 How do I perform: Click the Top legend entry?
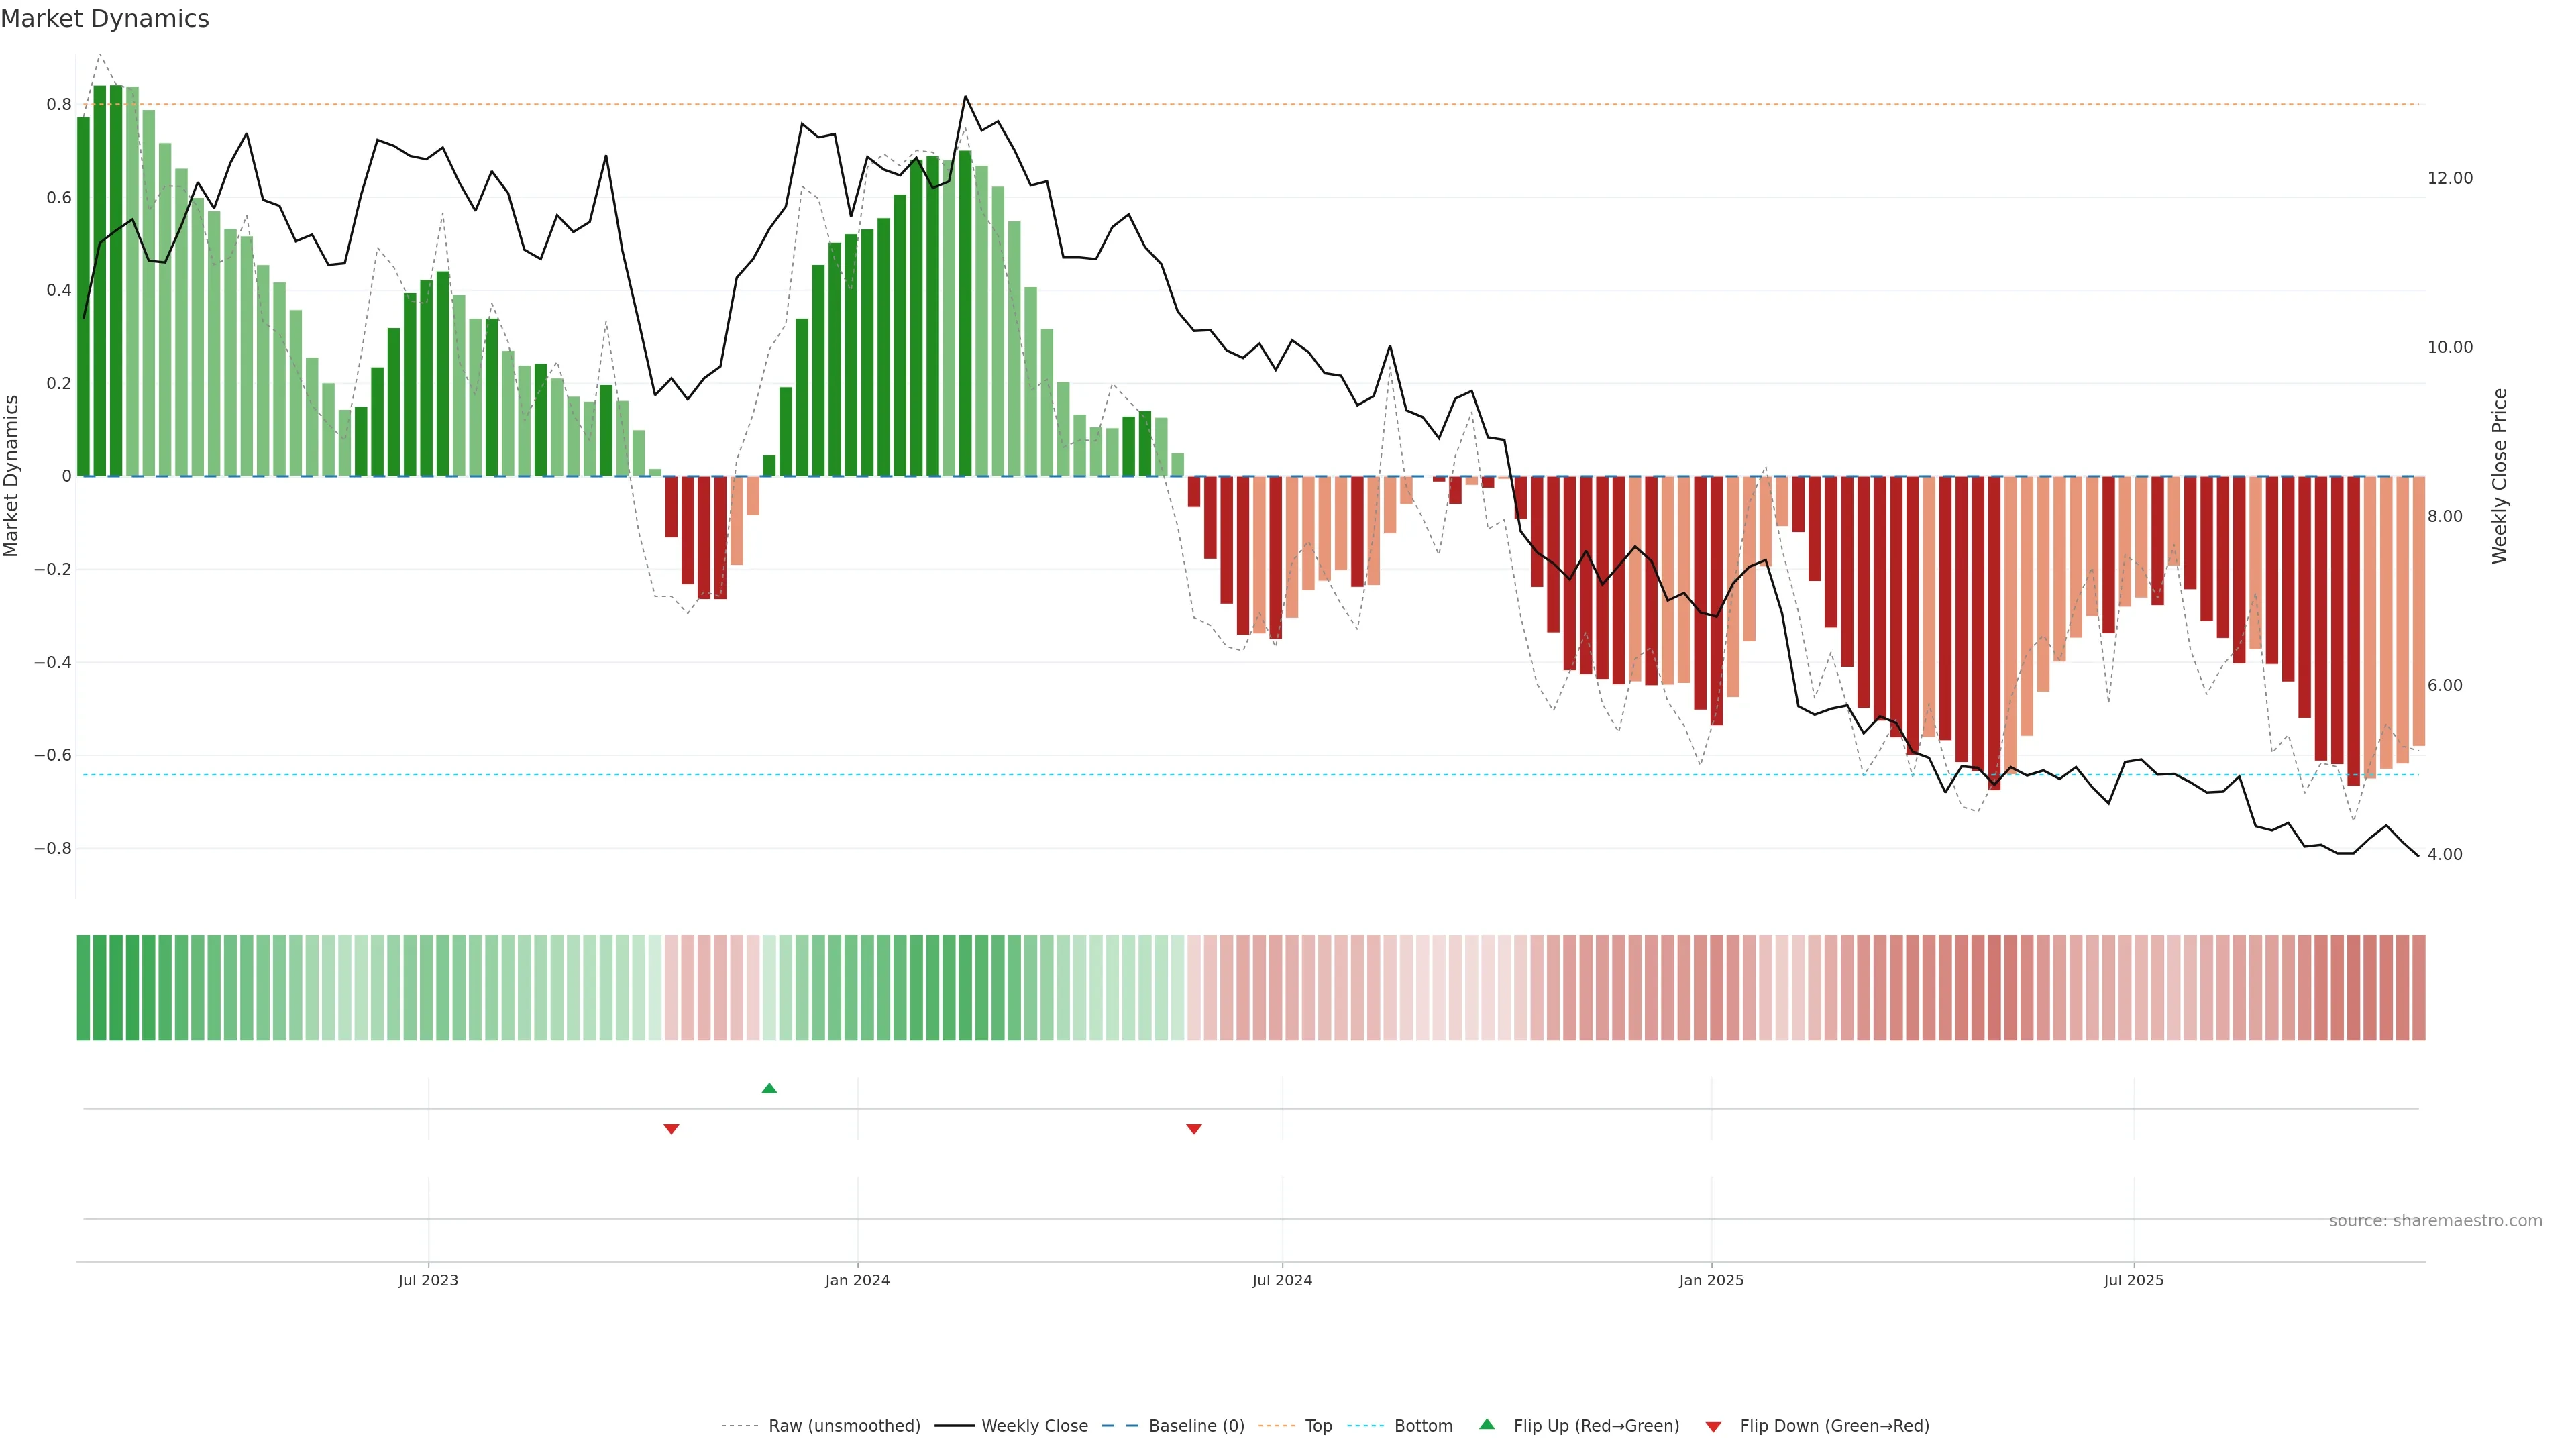tap(1318, 1426)
